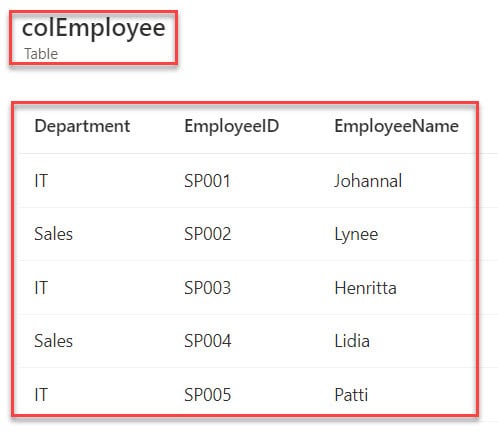Select the EmployeeID column header

[x=232, y=126]
